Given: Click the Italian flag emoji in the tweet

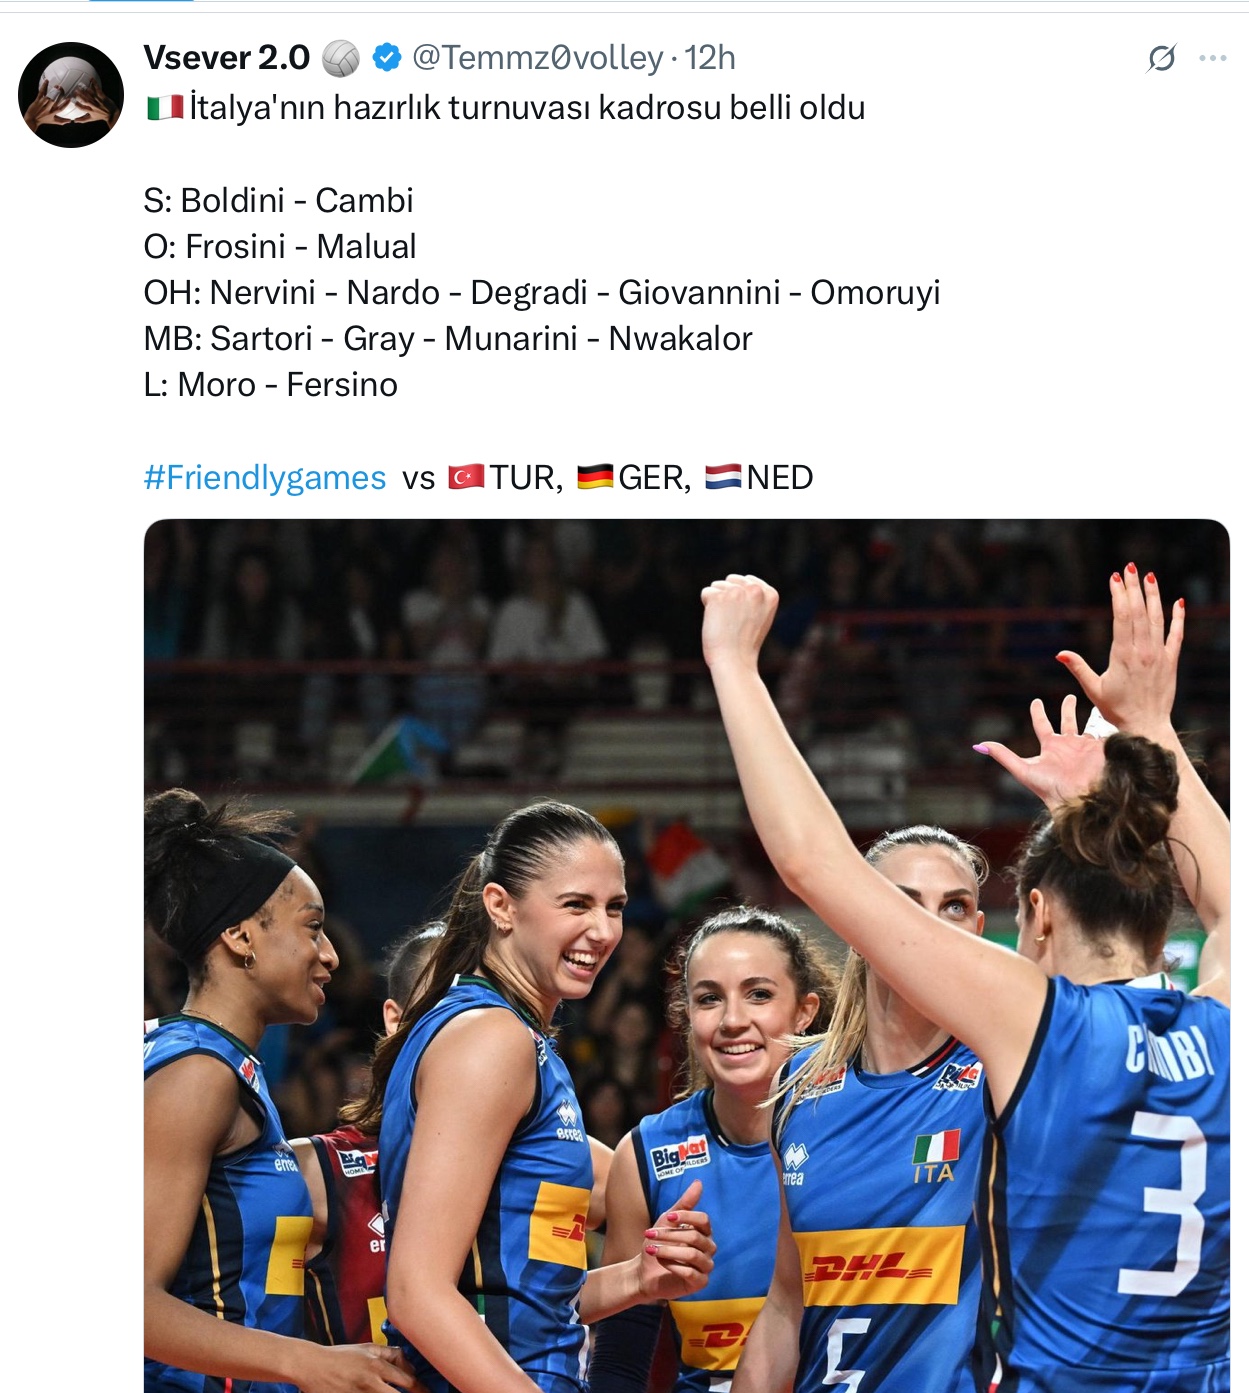Looking at the screenshot, I should tap(165, 107).
